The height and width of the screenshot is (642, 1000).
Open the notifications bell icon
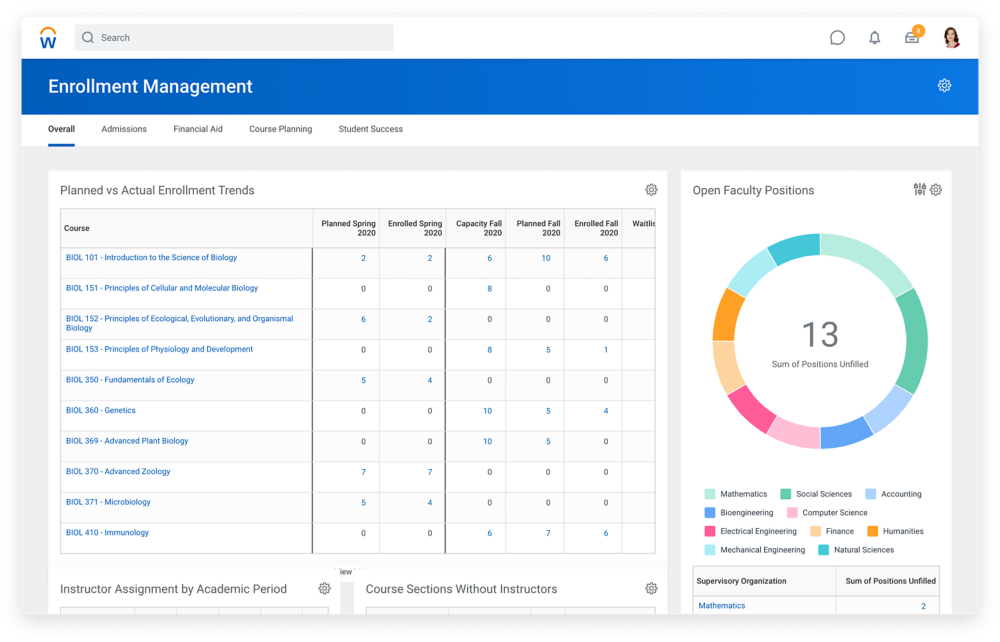coord(875,38)
